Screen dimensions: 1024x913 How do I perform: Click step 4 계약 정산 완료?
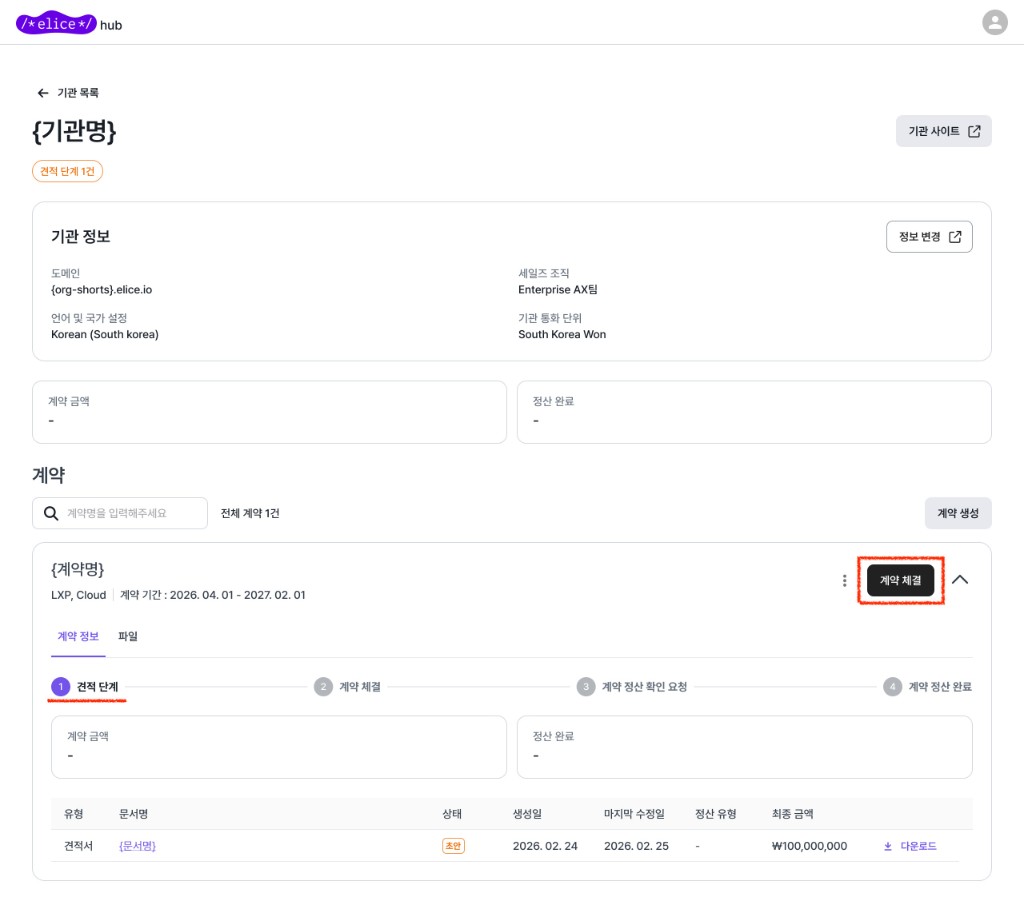pos(927,686)
